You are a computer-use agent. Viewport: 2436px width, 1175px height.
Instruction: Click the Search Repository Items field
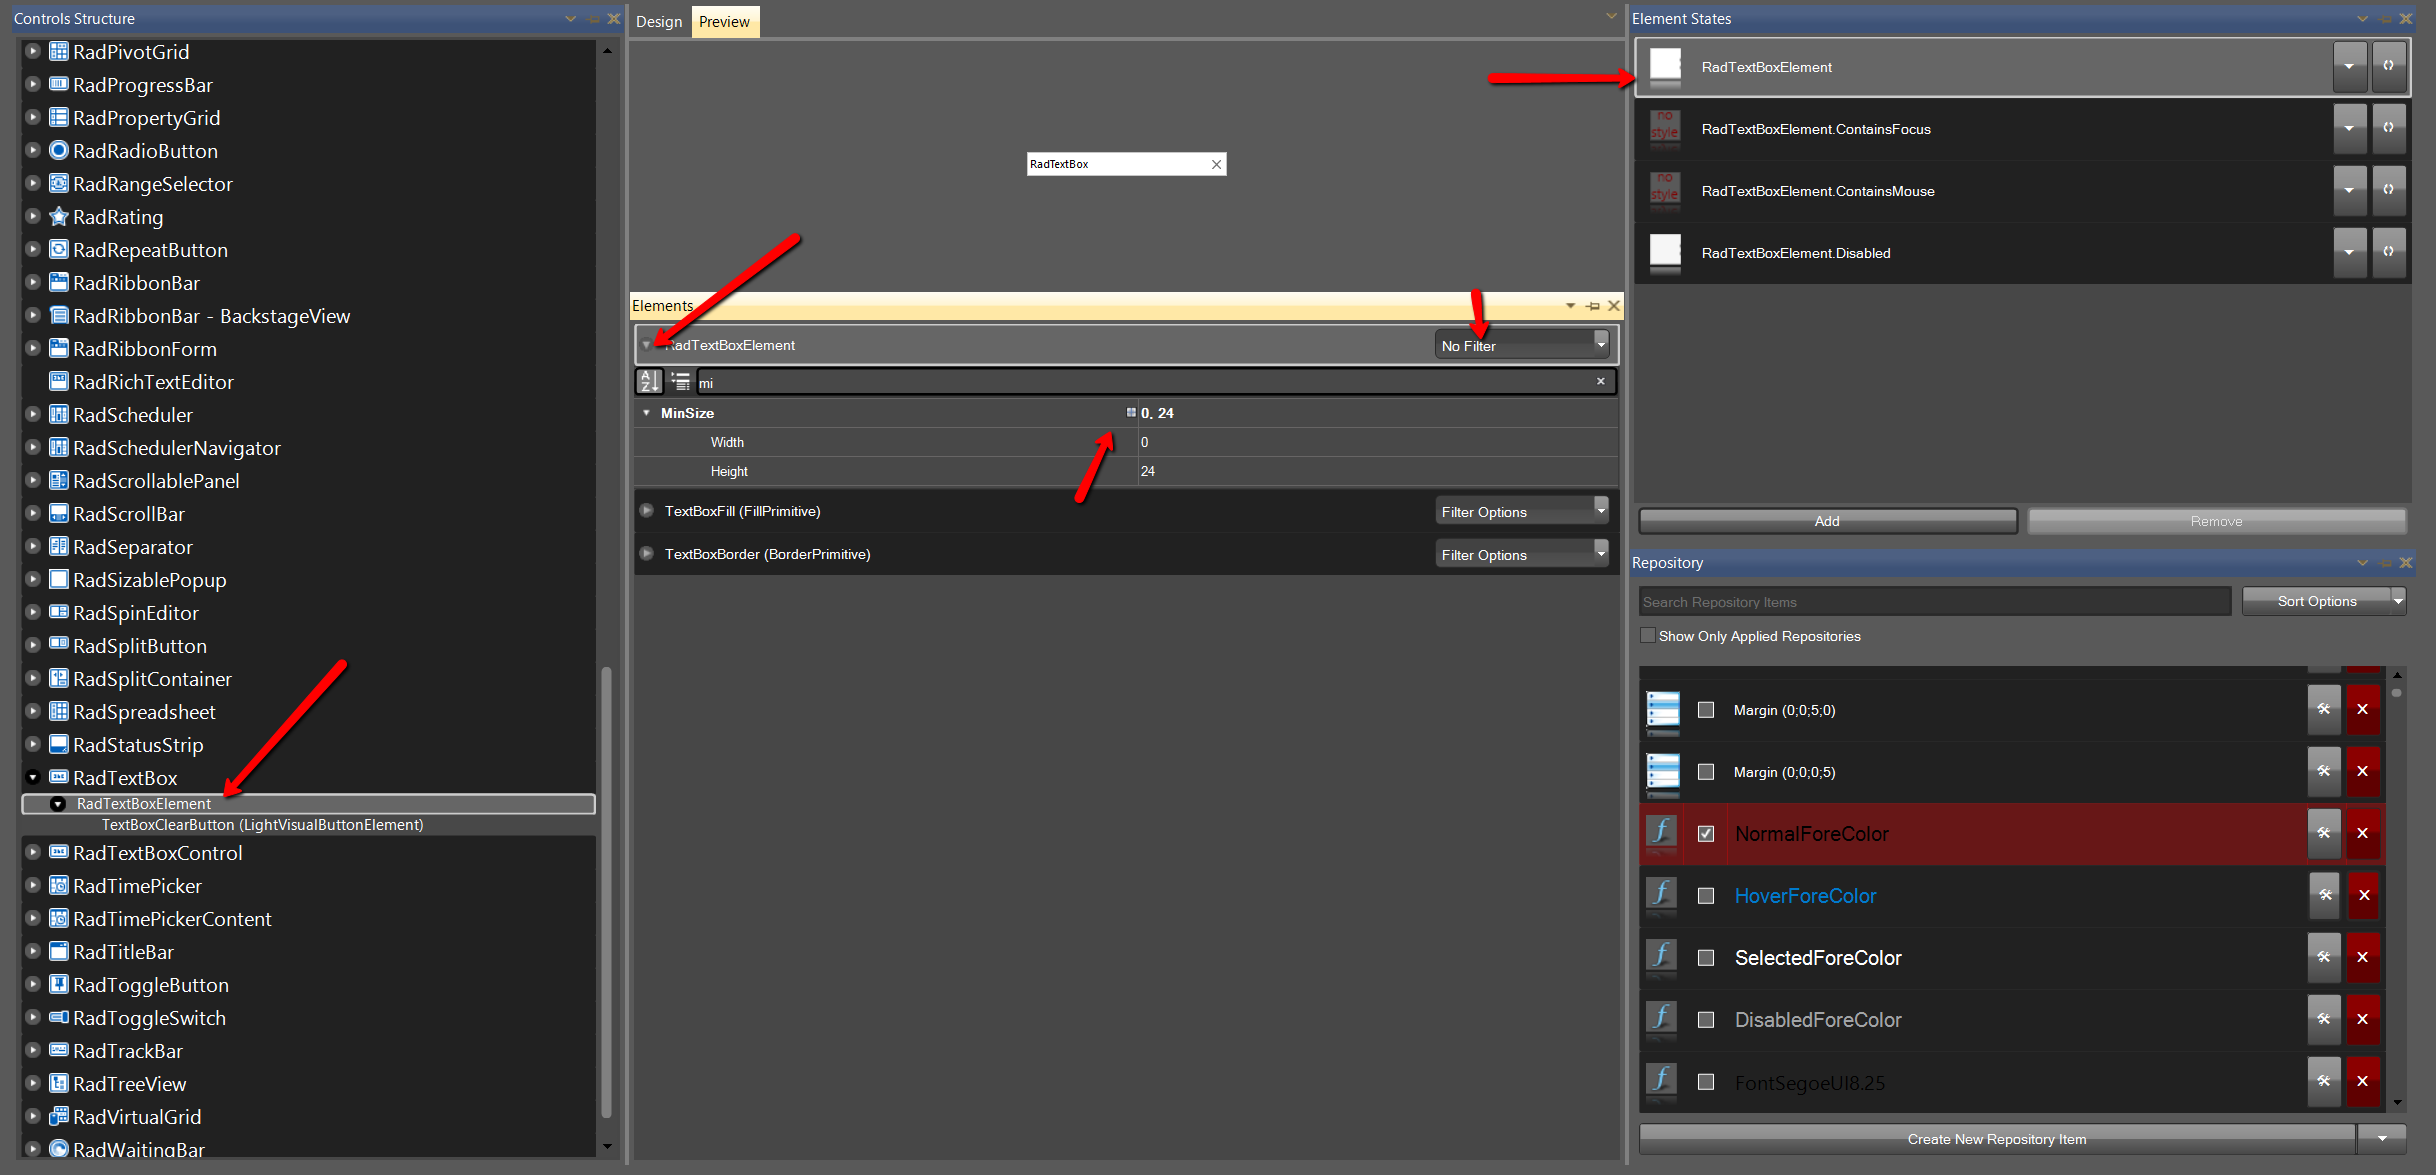(1934, 602)
